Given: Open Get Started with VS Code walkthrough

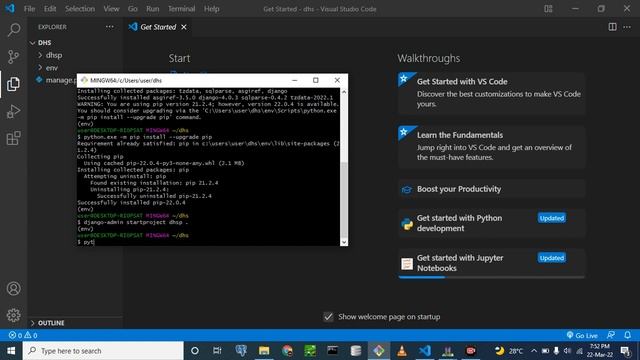Looking at the screenshot, I should pos(491,93).
